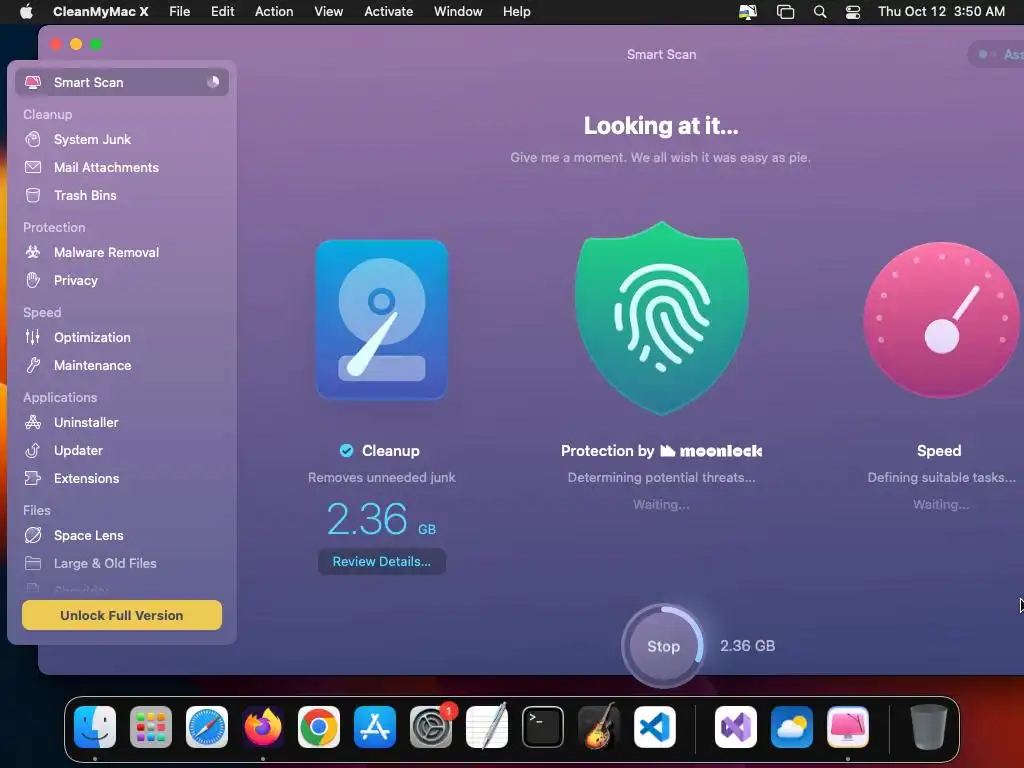
Task: Open Spotlight search in menu bar
Action: 820,12
